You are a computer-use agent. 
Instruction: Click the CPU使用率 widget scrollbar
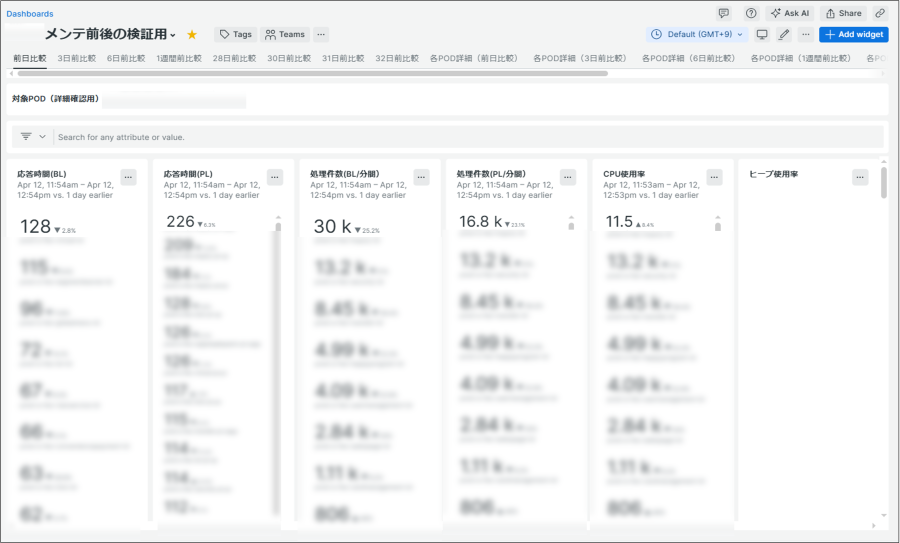717,227
